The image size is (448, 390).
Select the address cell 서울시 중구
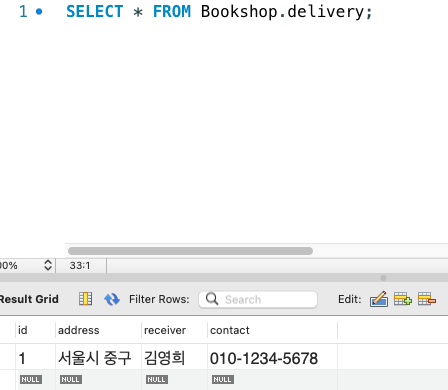[x=98, y=358]
